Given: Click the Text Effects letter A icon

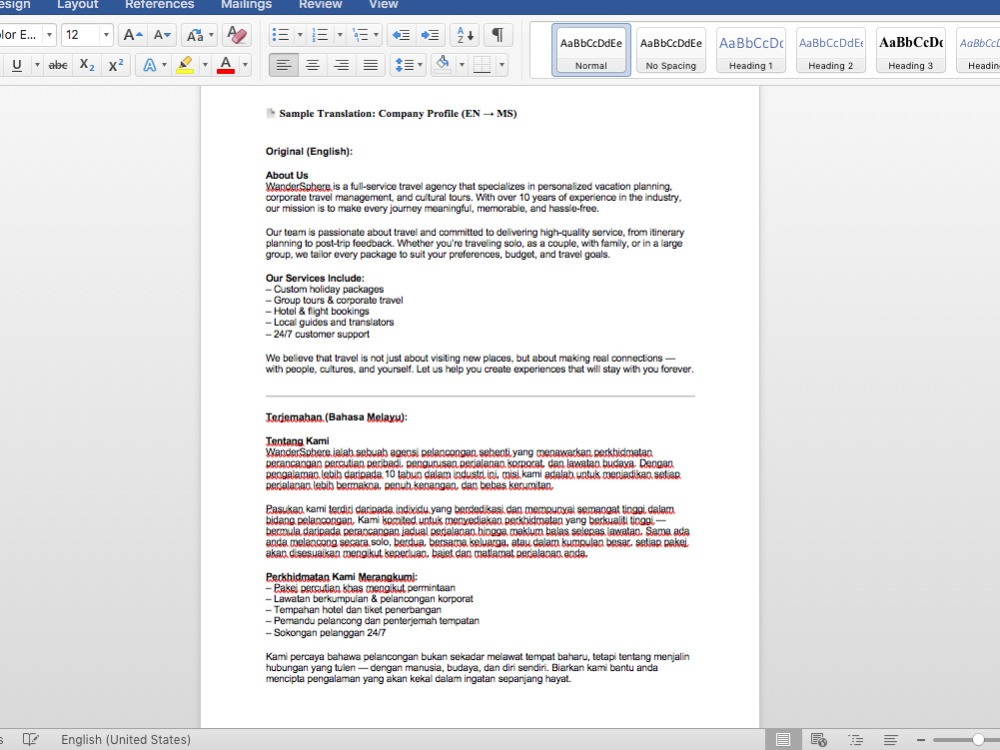Looking at the screenshot, I should (149, 65).
